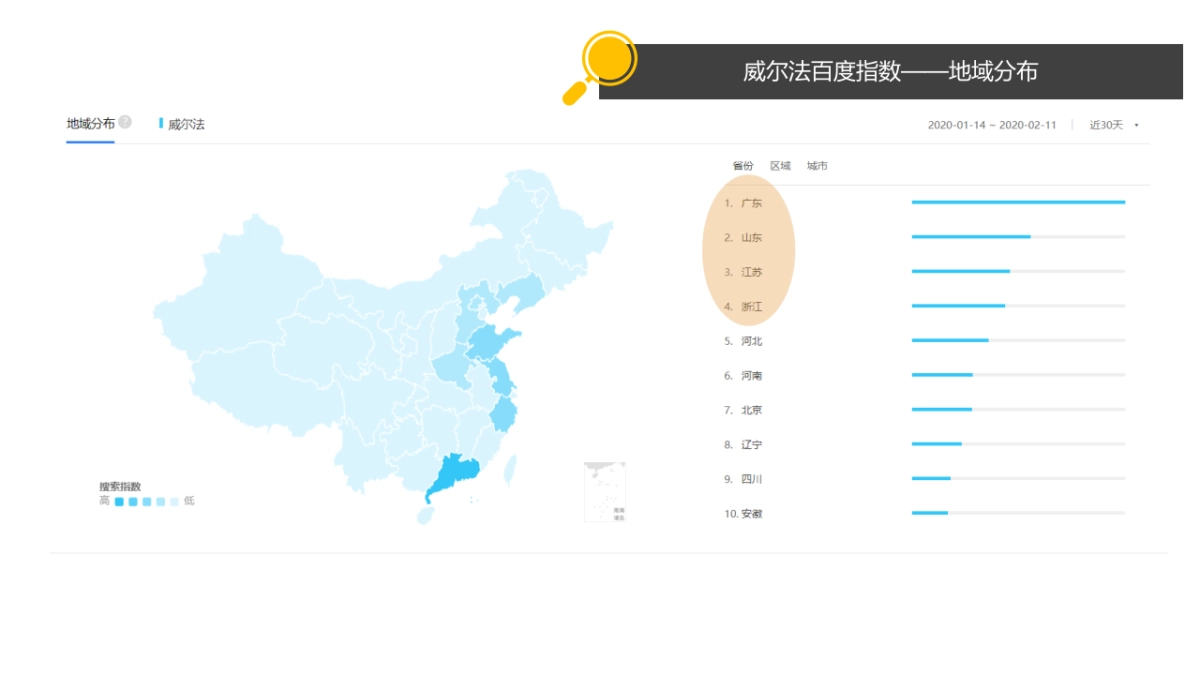Click the 南海诸岛 inset mini map

[x=604, y=490]
